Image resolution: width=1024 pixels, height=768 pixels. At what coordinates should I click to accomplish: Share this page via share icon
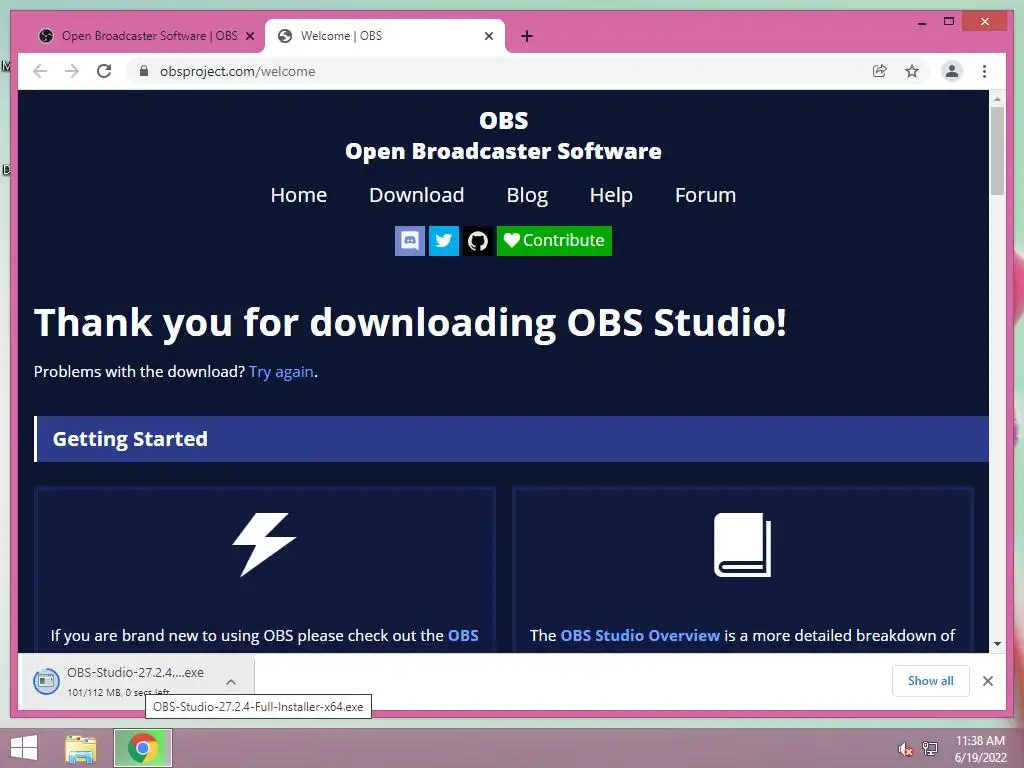(880, 71)
